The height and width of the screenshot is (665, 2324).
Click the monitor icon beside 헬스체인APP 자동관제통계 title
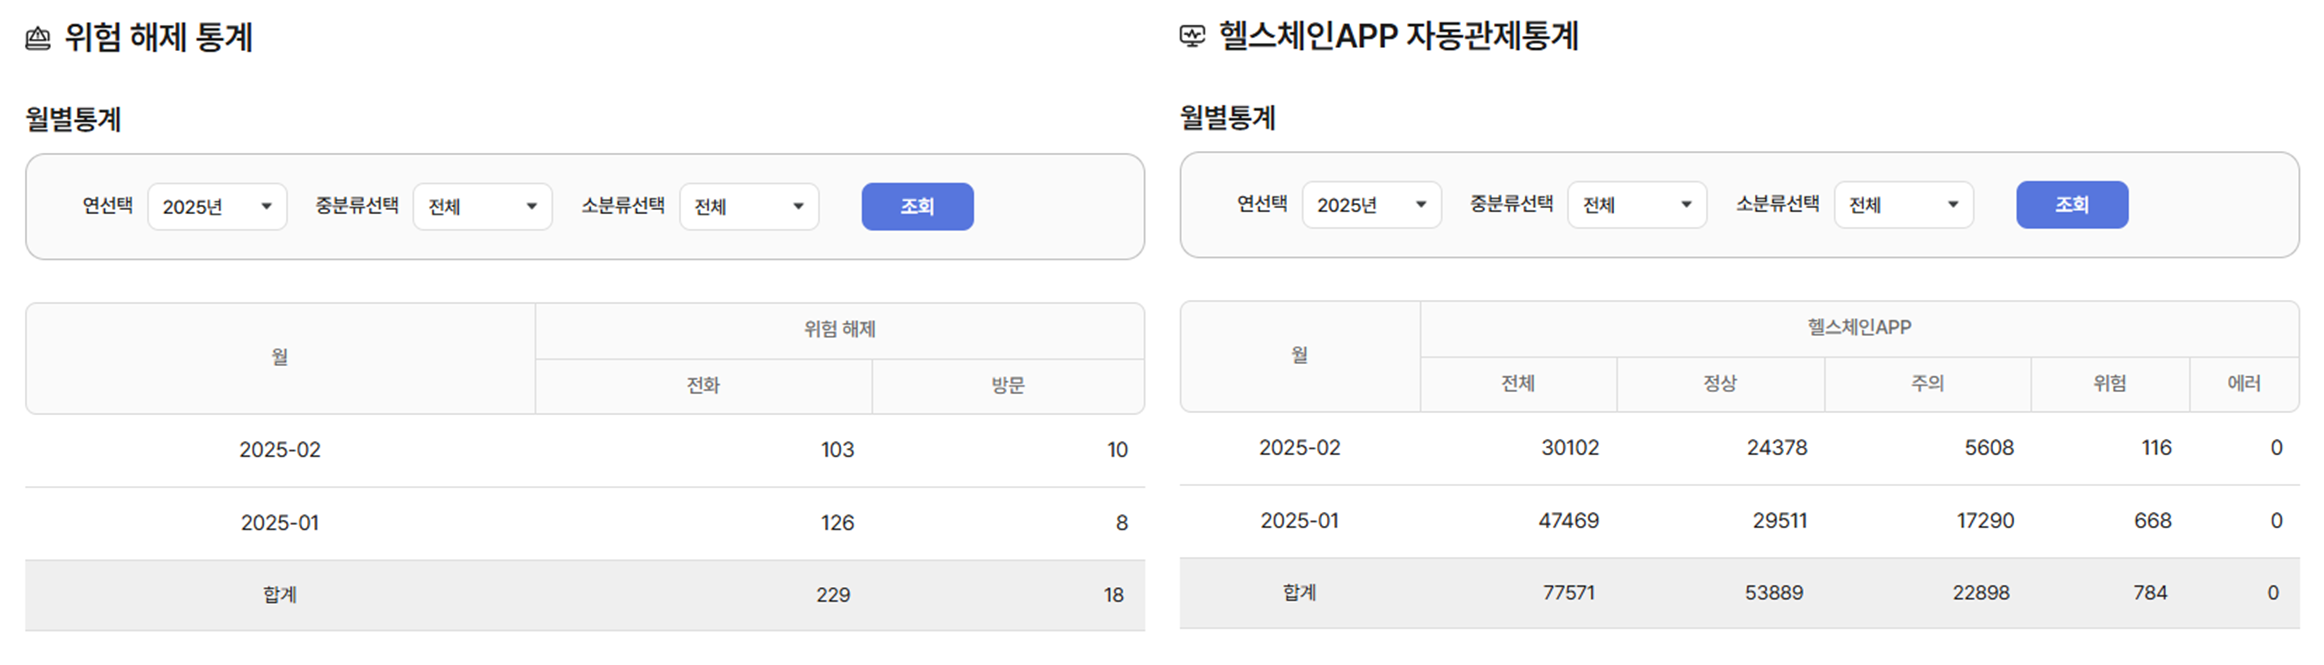[x=1192, y=37]
